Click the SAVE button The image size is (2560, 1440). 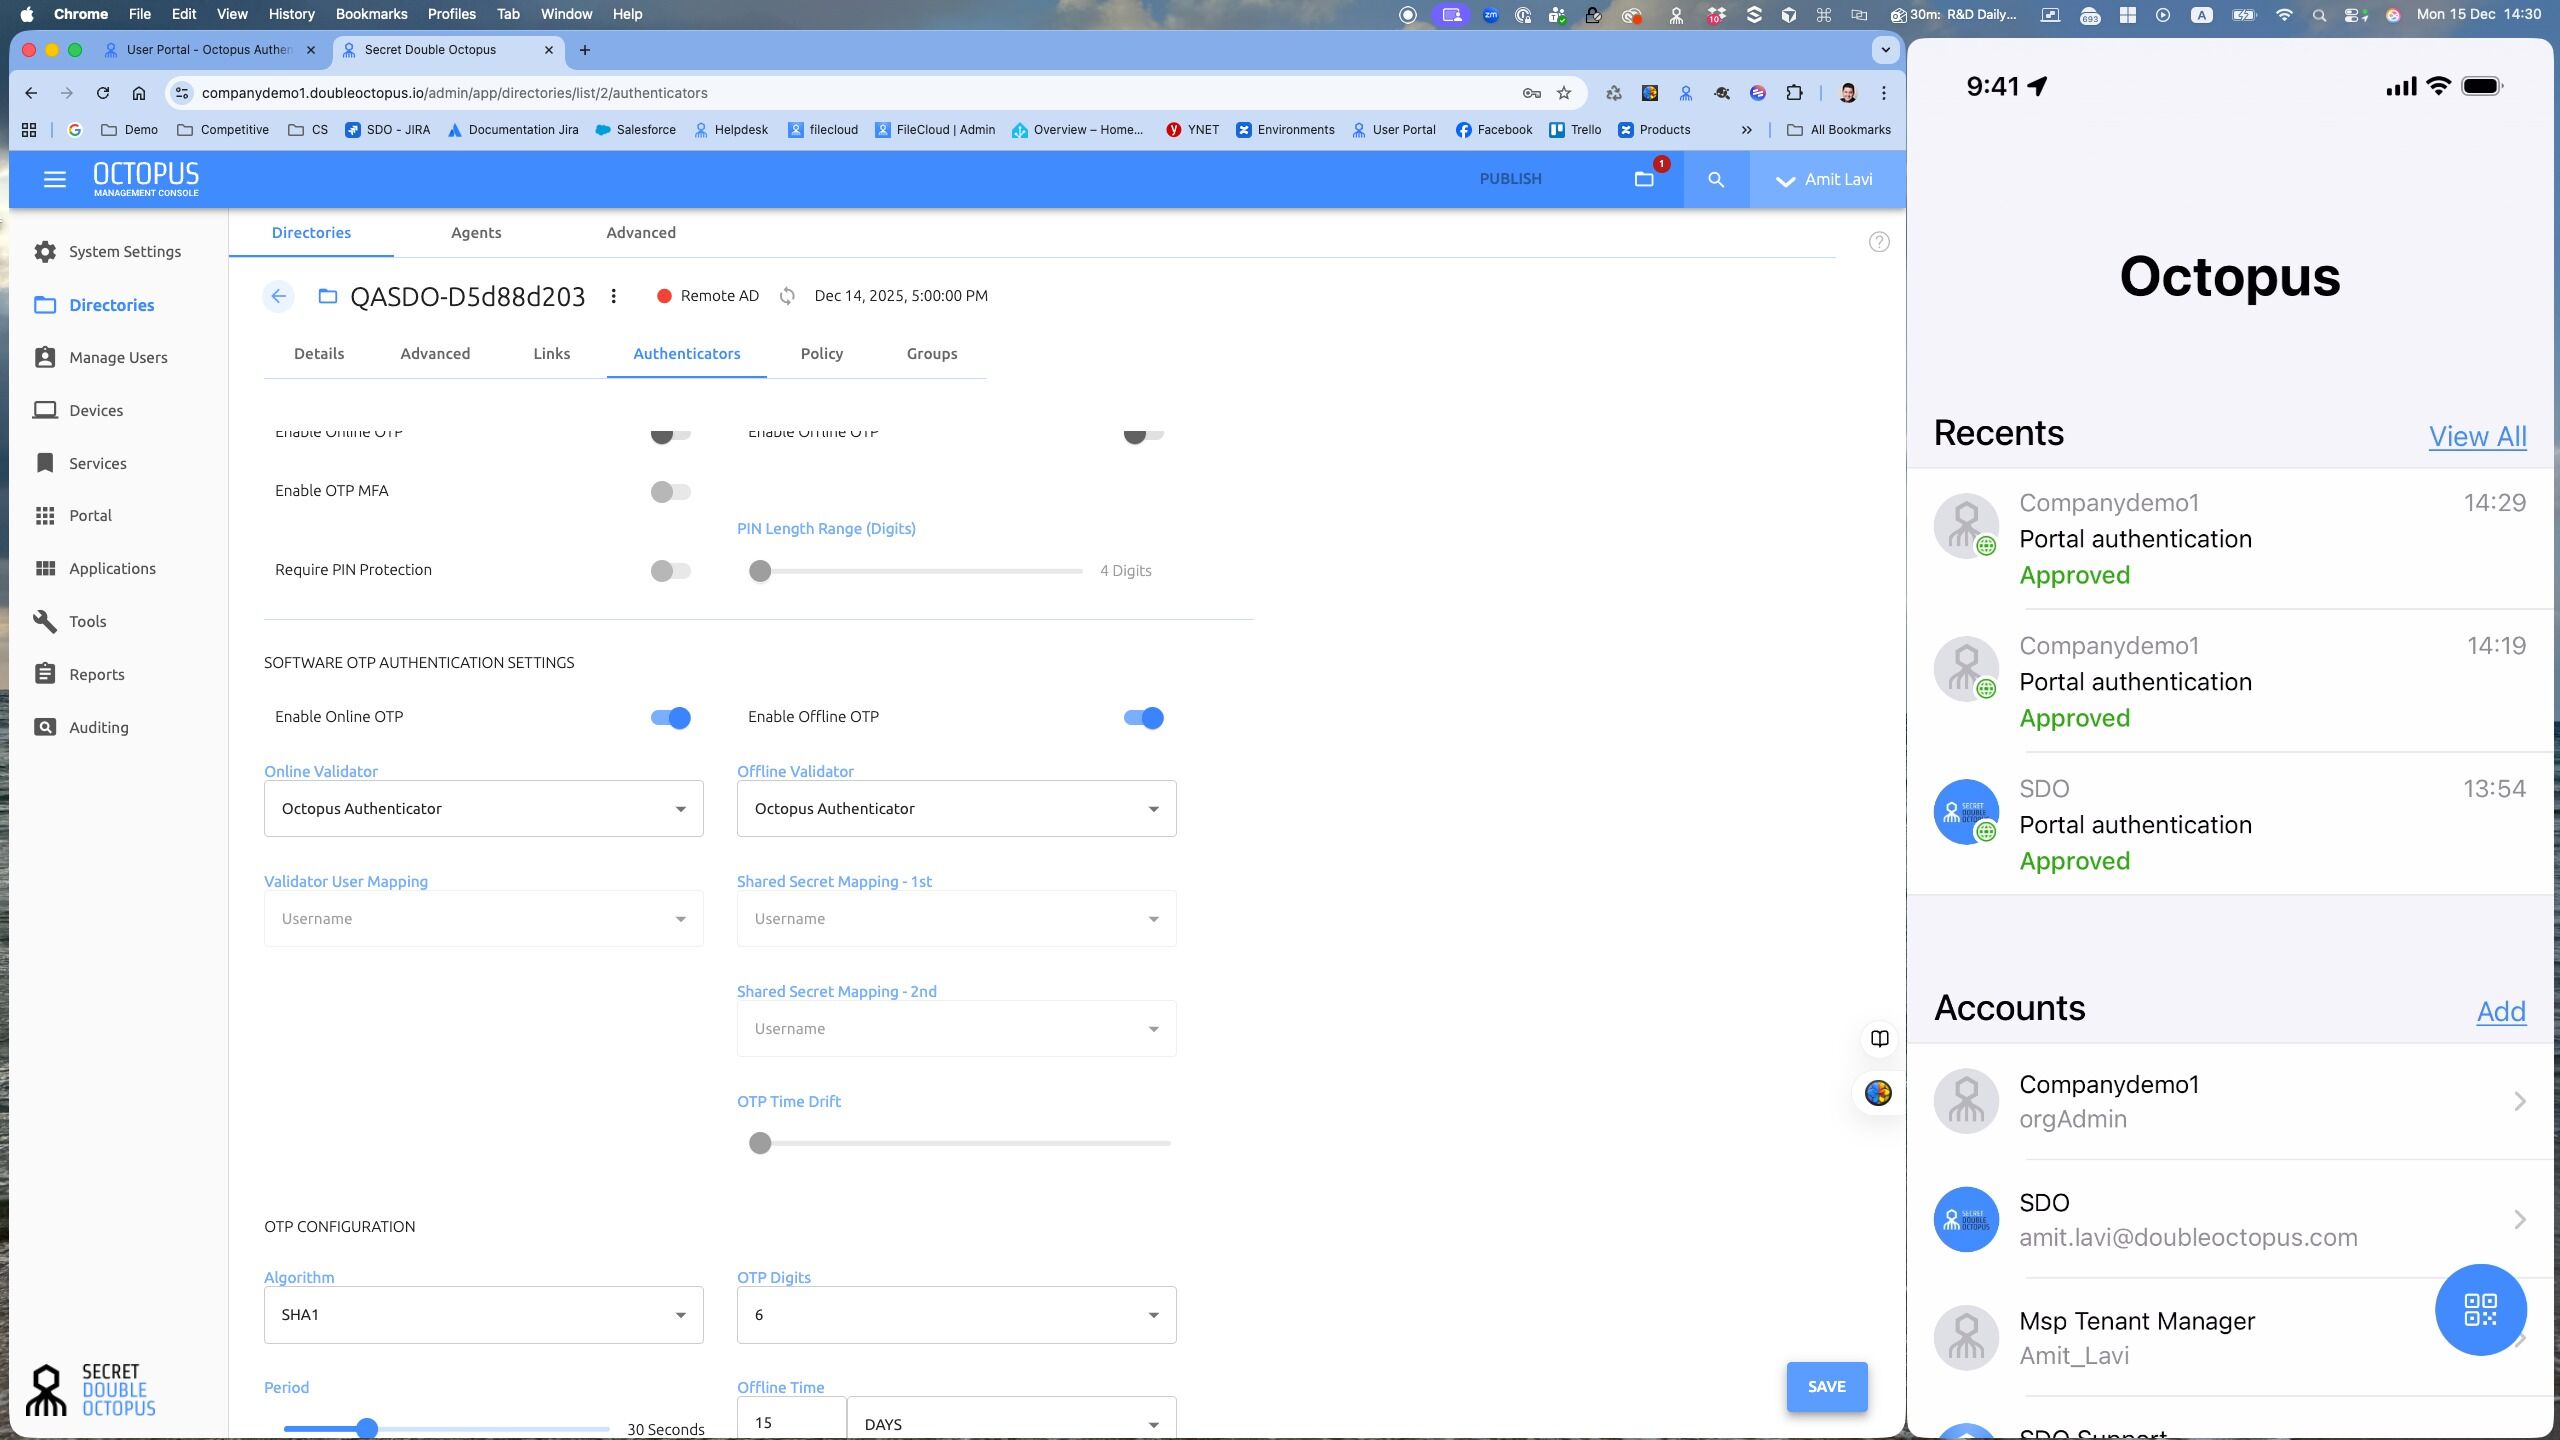1826,1387
